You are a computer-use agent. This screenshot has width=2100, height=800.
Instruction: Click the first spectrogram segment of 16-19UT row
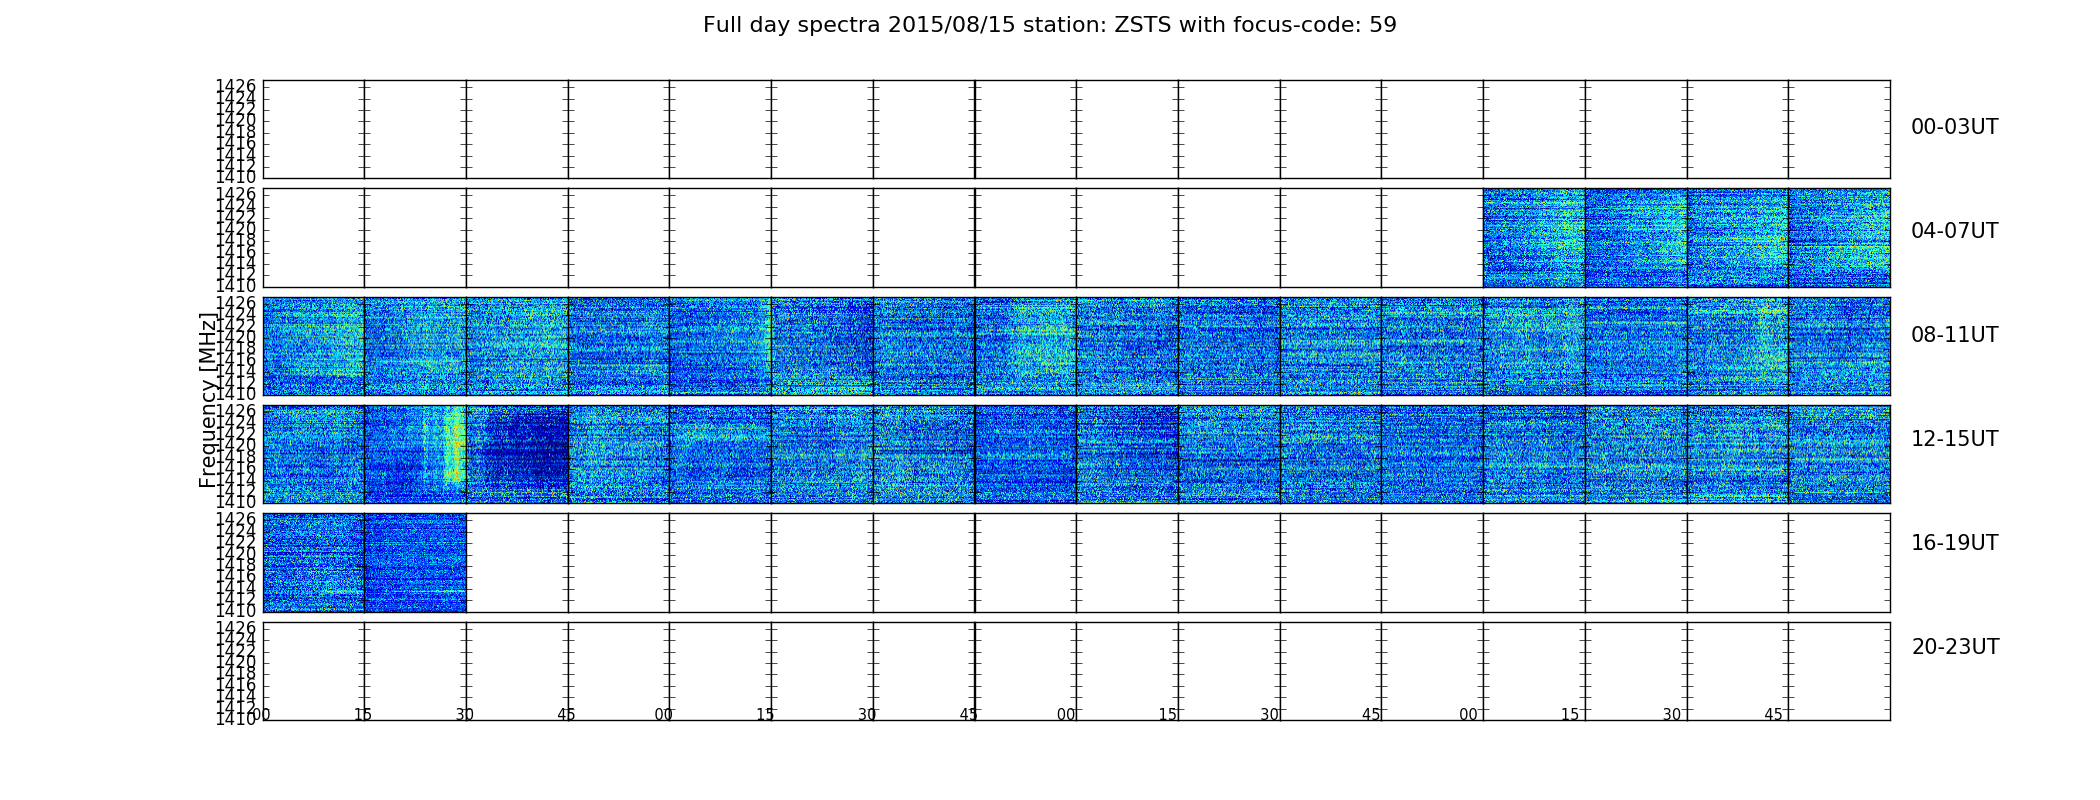tap(314, 563)
